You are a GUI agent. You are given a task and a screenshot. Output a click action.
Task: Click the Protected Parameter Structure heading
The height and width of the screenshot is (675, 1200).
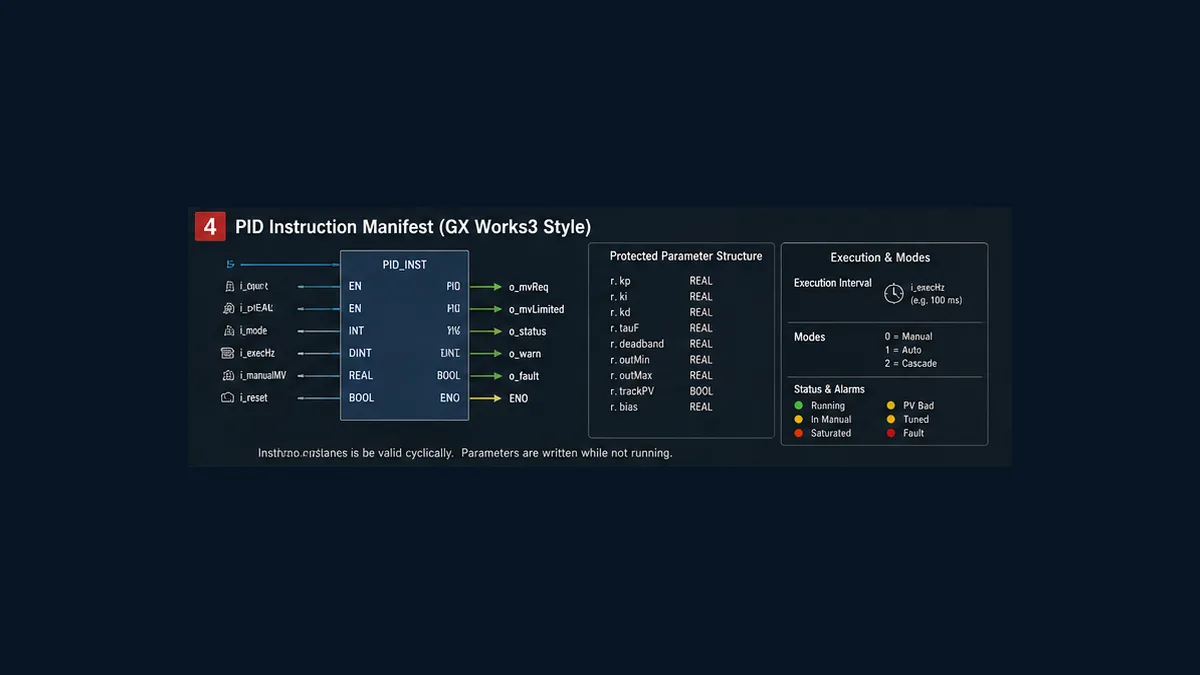click(x=686, y=256)
